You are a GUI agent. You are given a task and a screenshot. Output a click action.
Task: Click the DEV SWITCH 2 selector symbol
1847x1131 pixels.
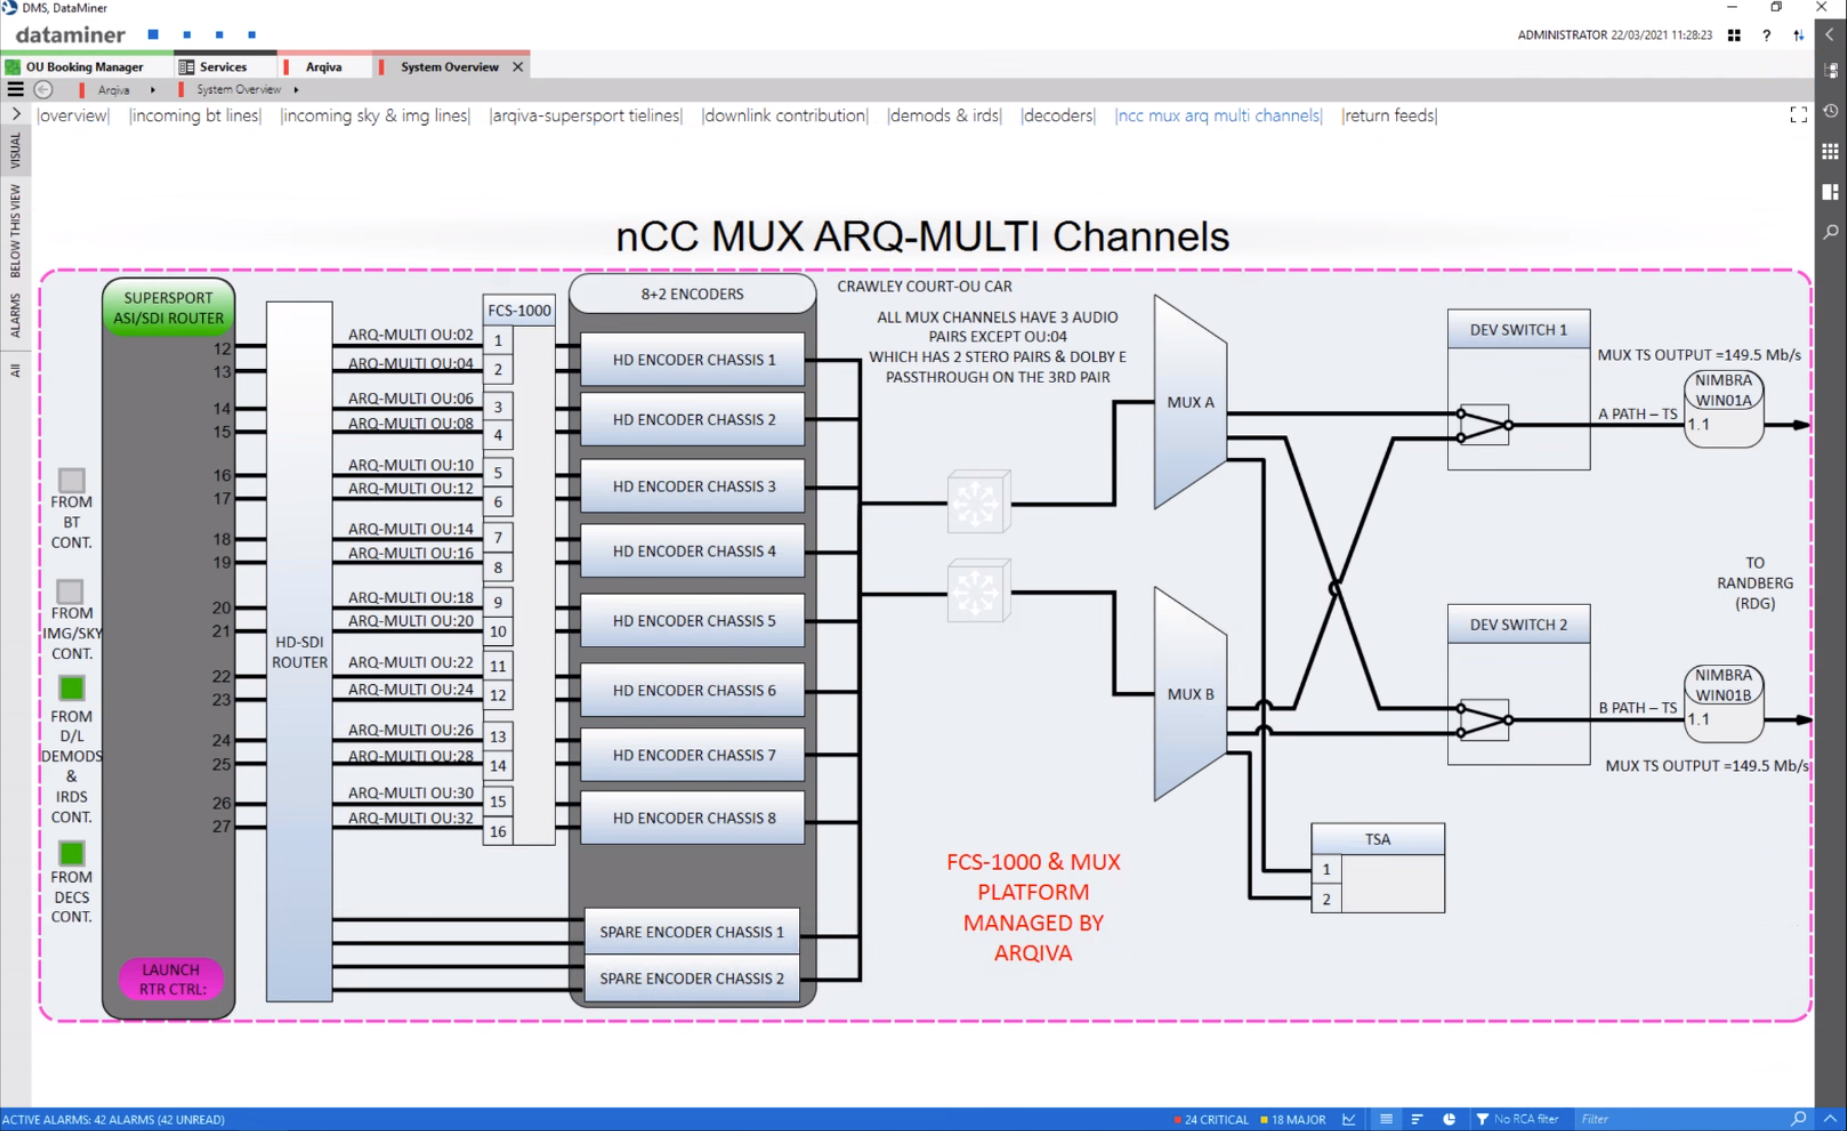point(1484,720)
